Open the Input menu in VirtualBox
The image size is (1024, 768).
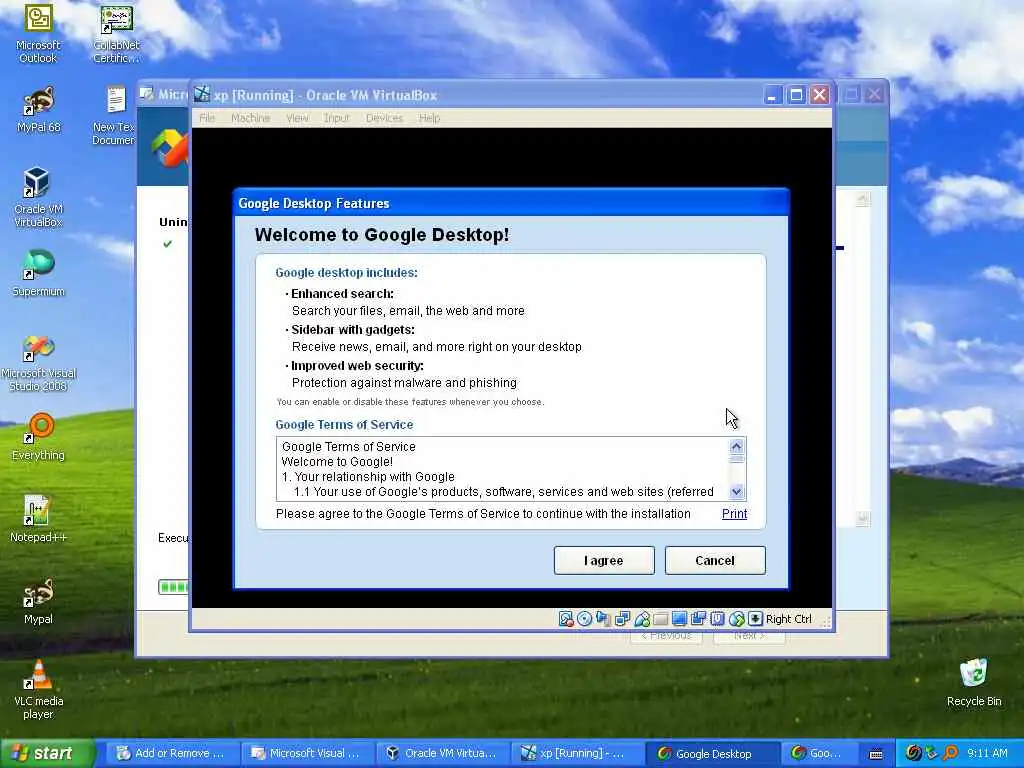tap(336, 118)
